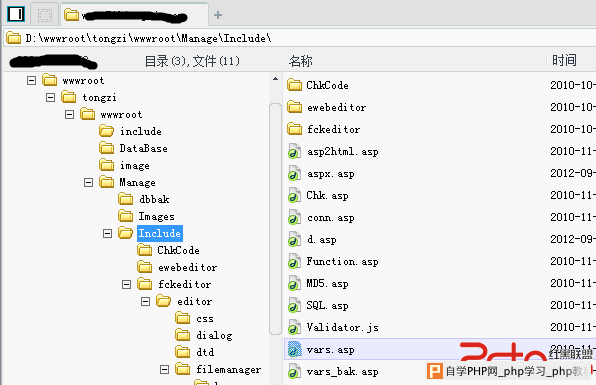Click the vars.asp file icon
Image resolution: width=596 pixels, height=385 pixels.
294,350
